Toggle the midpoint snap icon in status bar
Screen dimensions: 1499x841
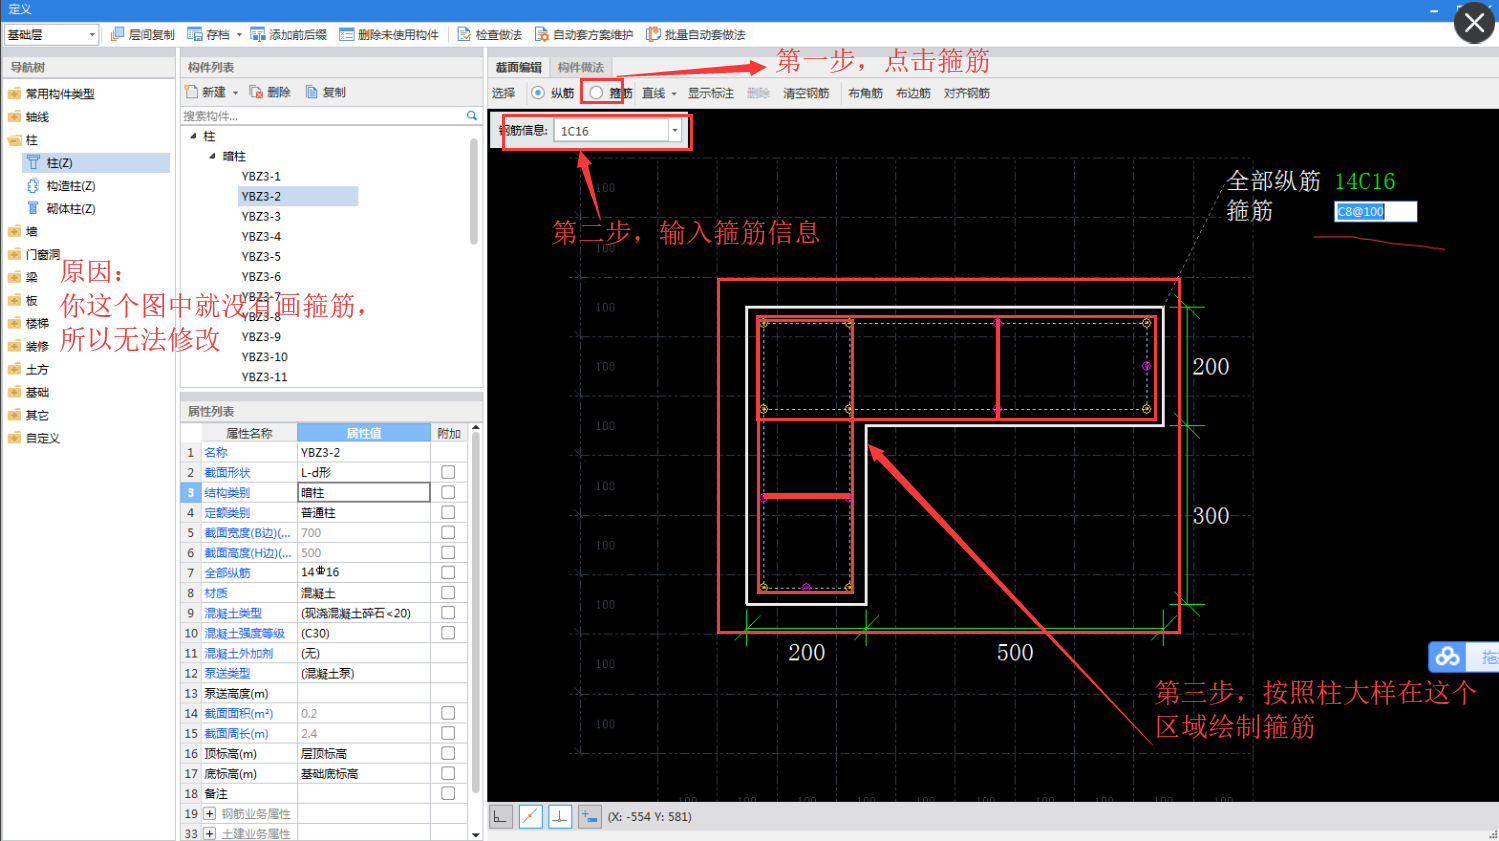530,817
